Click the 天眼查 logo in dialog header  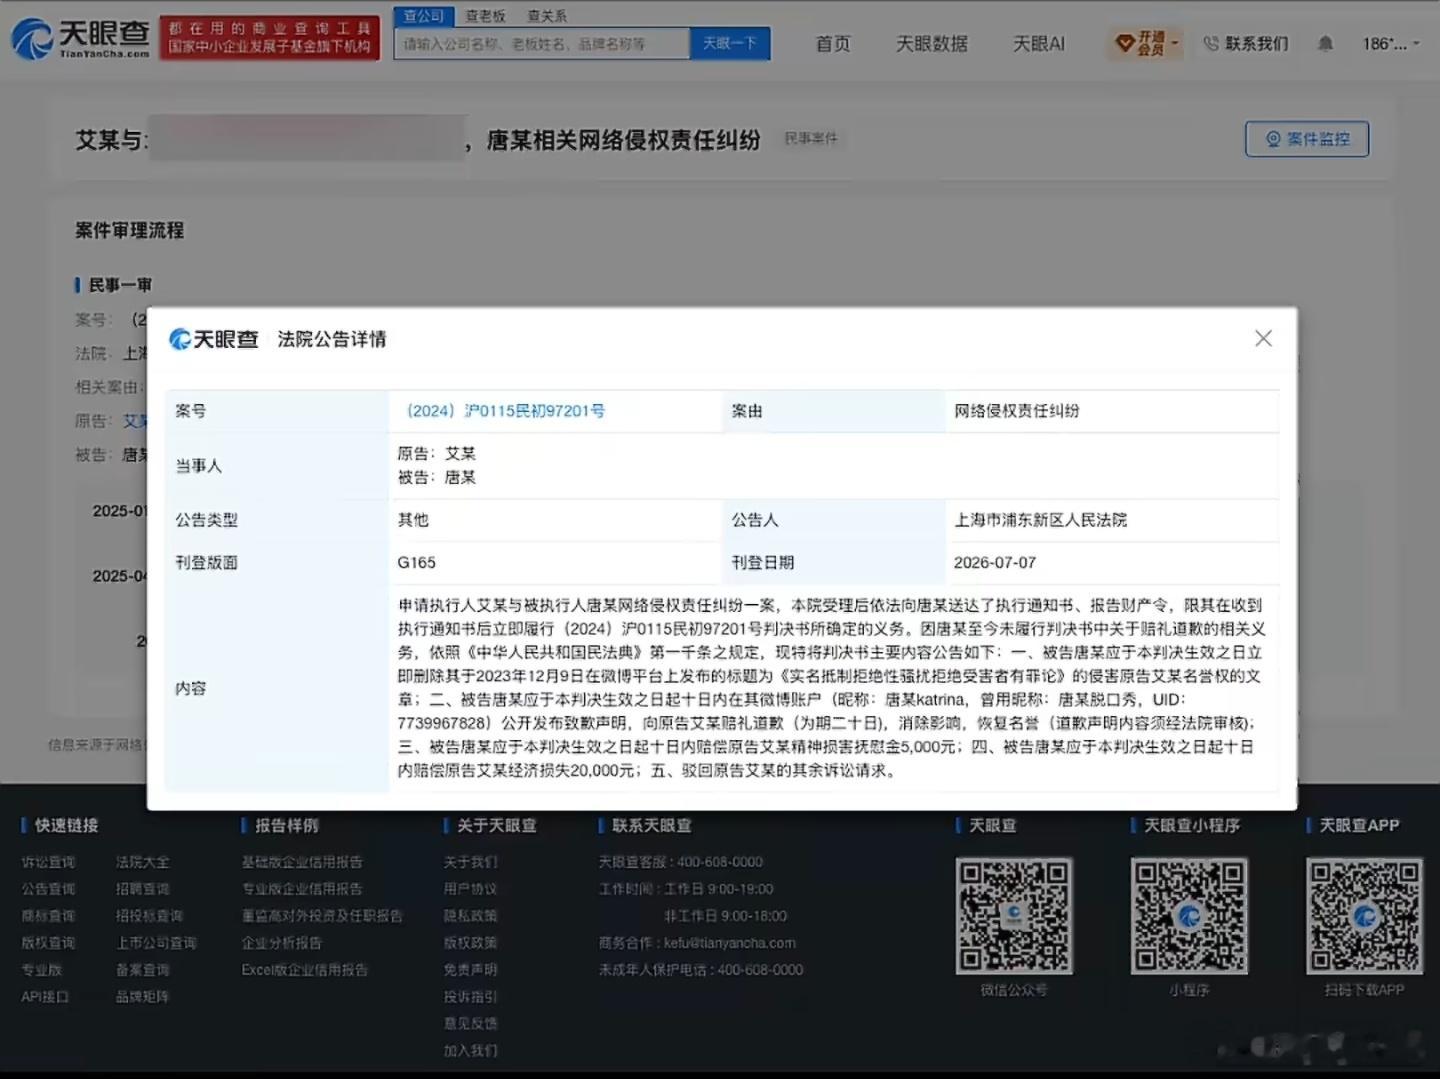[x=214, y=340]
